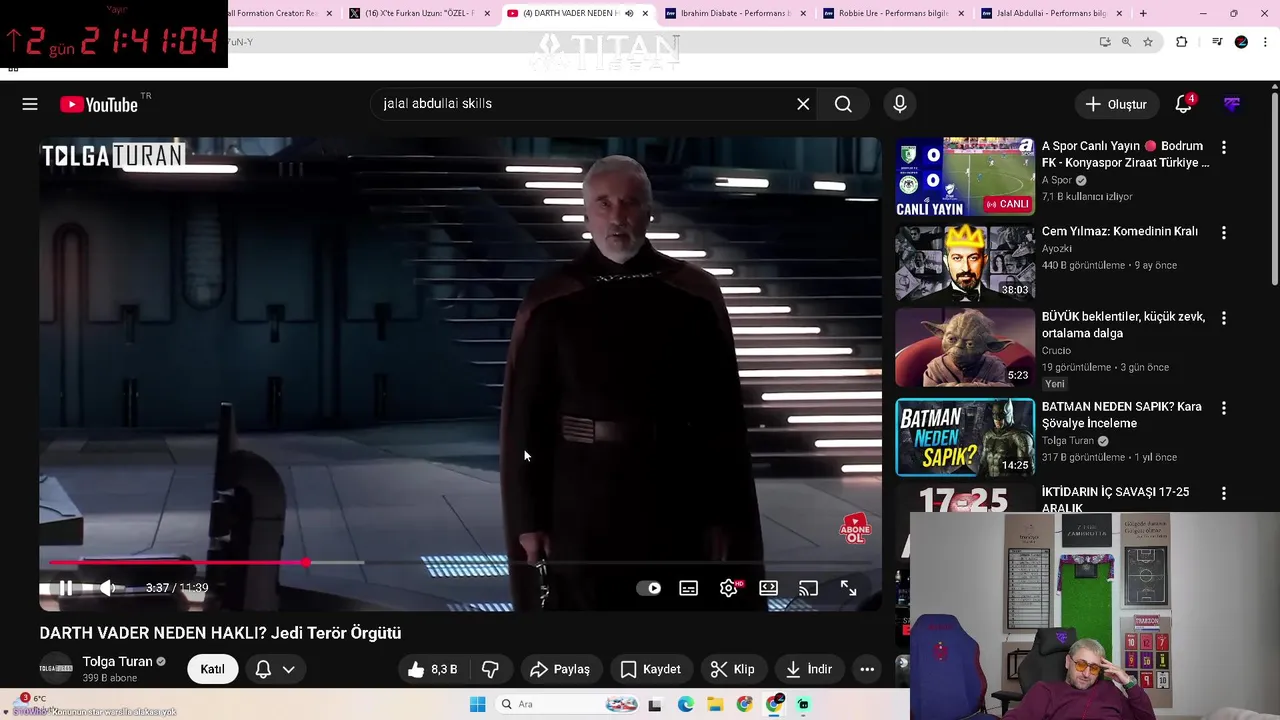
Task: Toggle subtitles/closed captions in player
Action: 688,588
